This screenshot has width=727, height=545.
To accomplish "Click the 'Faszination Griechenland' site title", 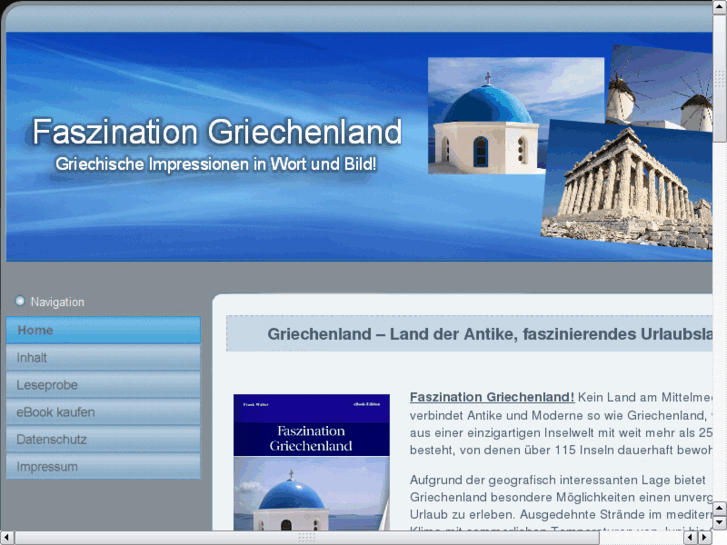I will pos(217,132).
